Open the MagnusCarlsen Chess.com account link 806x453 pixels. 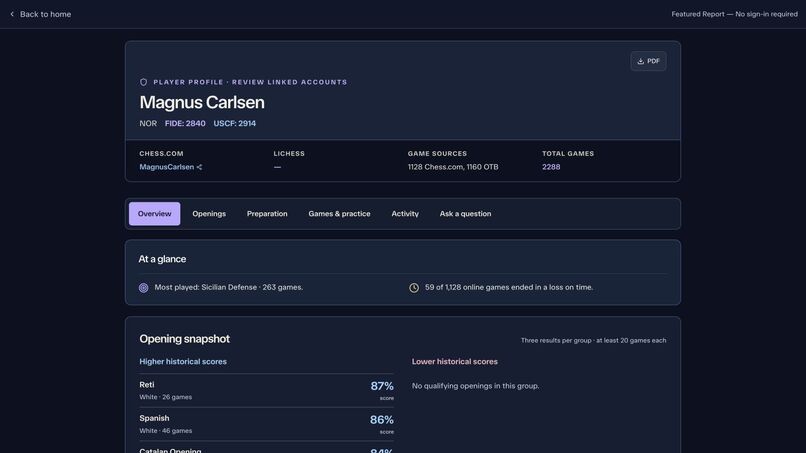167,167
